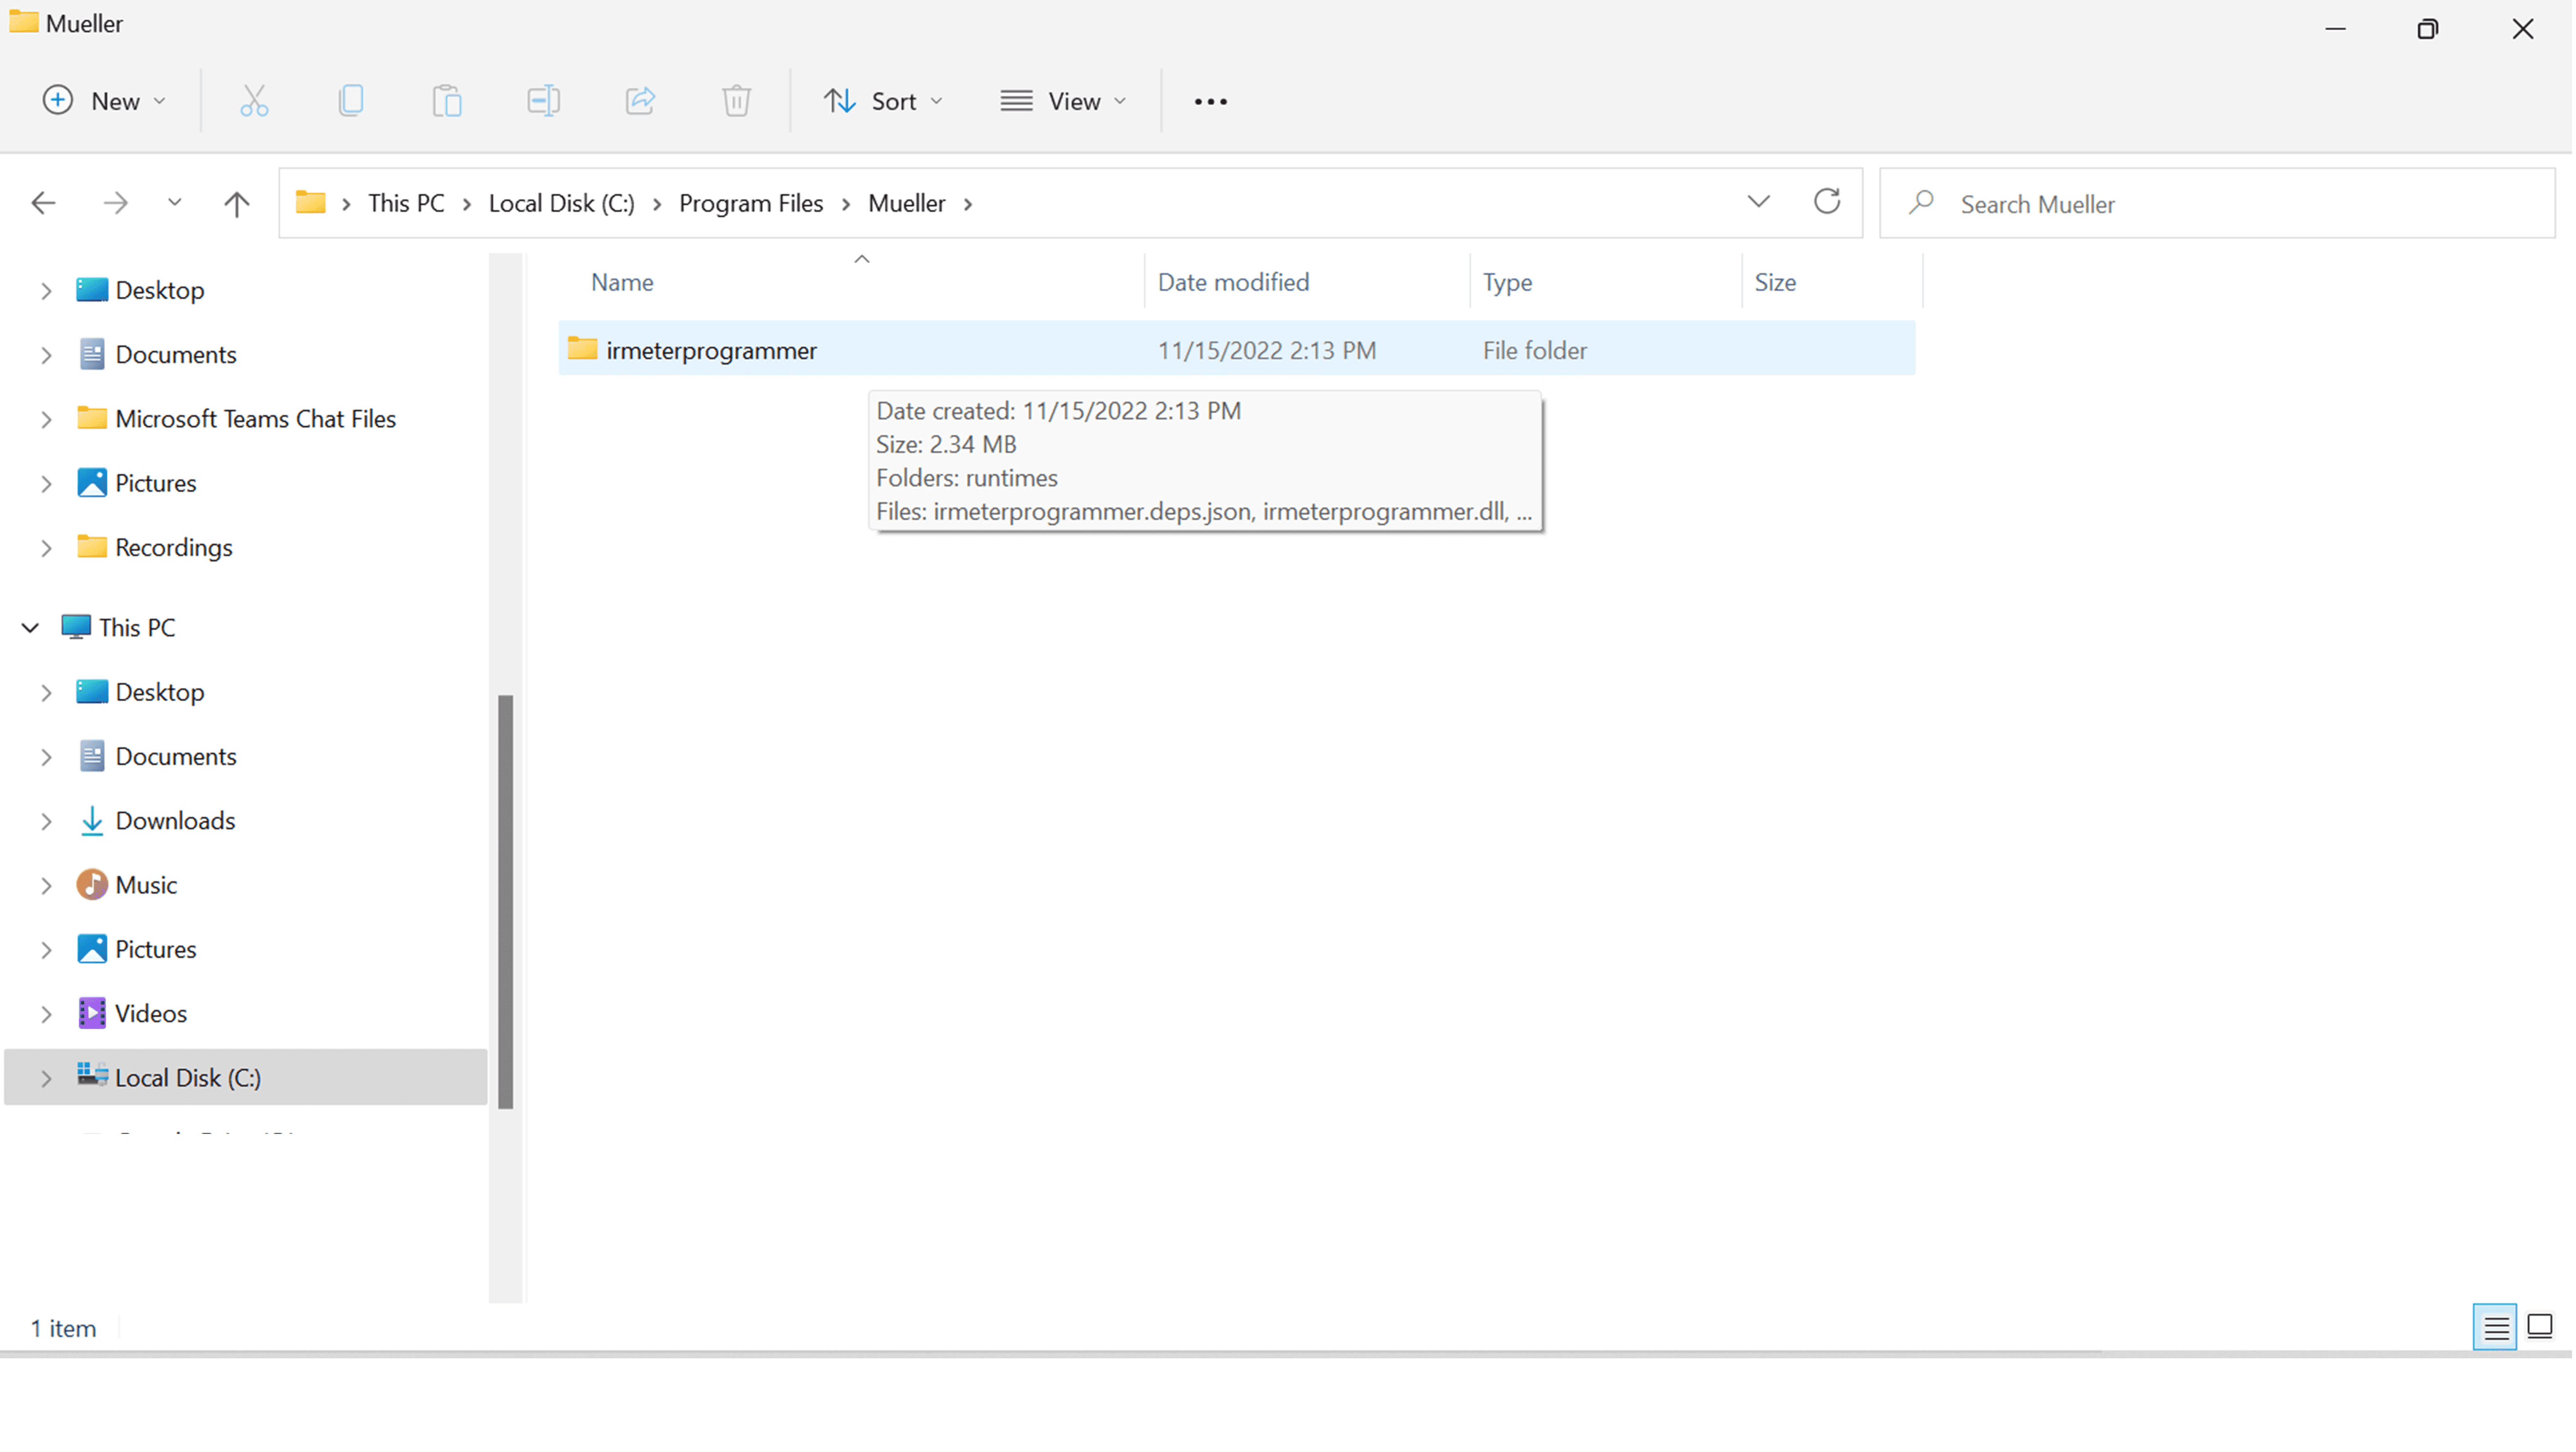The image size is (2576, 1452).
Task: Click the Cut scissors icon
Action: 254,101
